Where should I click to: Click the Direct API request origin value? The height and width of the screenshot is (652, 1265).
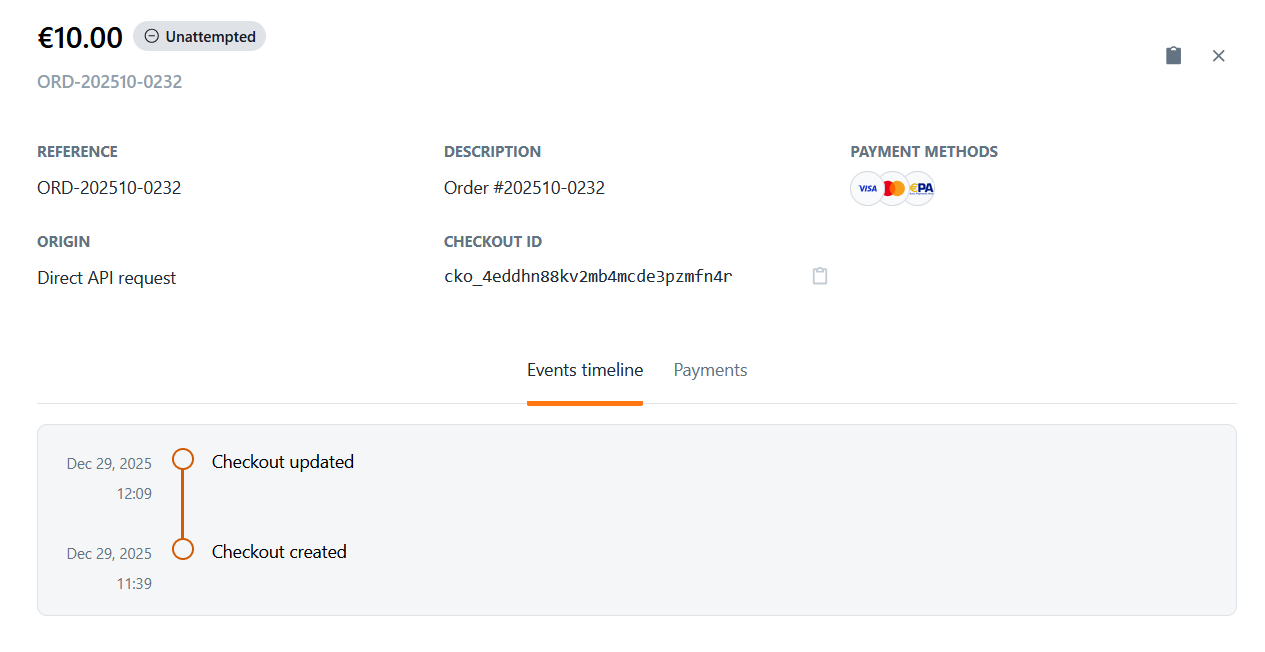coord(106,277)
